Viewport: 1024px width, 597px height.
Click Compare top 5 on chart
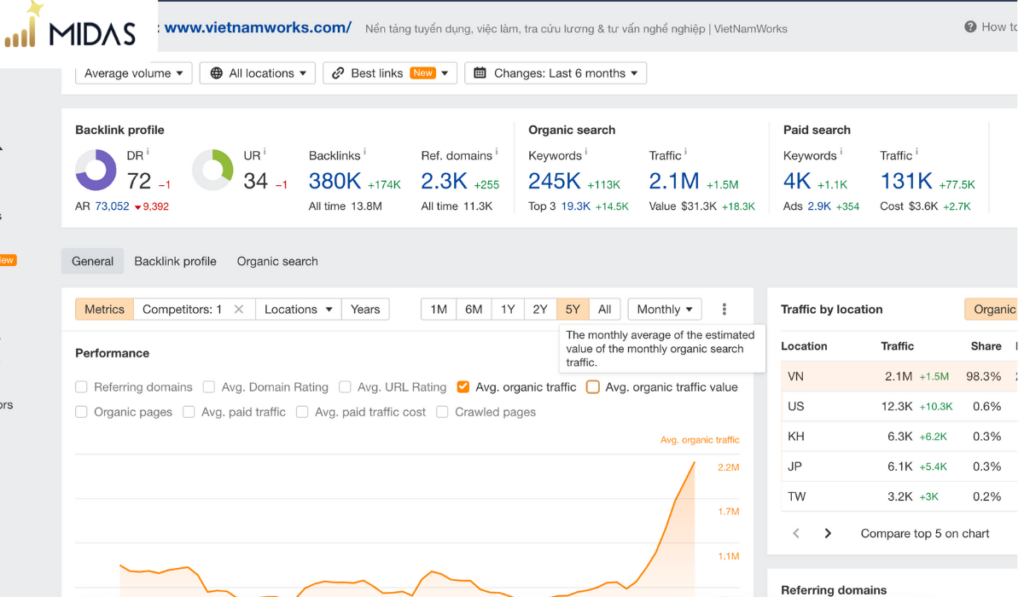coord(925,533)
